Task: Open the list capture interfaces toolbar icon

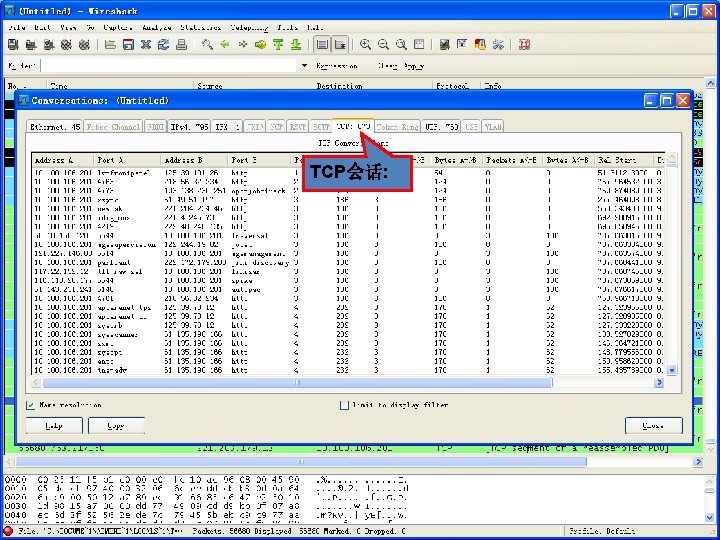Action: pyautogui.click(x=13, y=45)
